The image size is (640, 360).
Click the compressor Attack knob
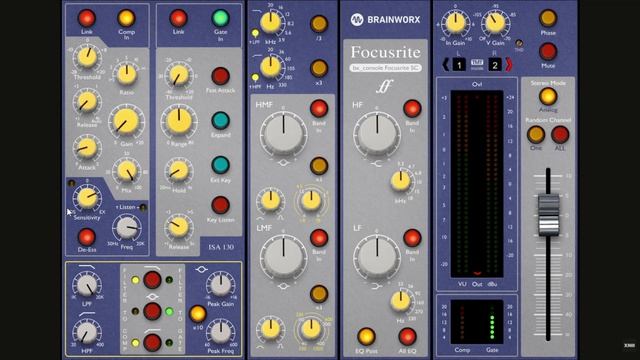(x=87, y=148)
